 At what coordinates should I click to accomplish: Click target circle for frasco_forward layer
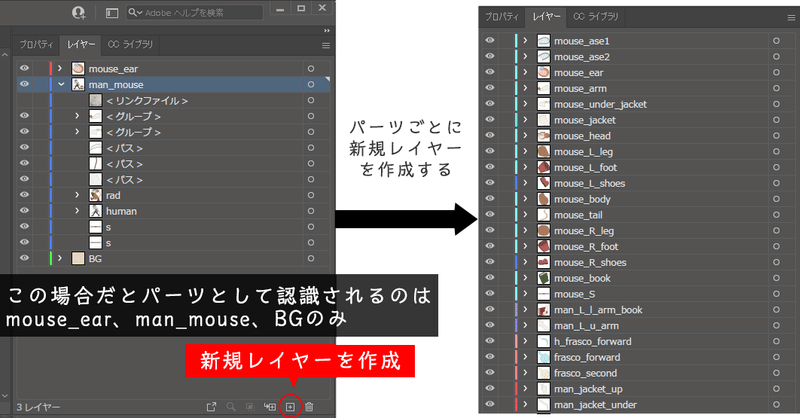point(776,357)
